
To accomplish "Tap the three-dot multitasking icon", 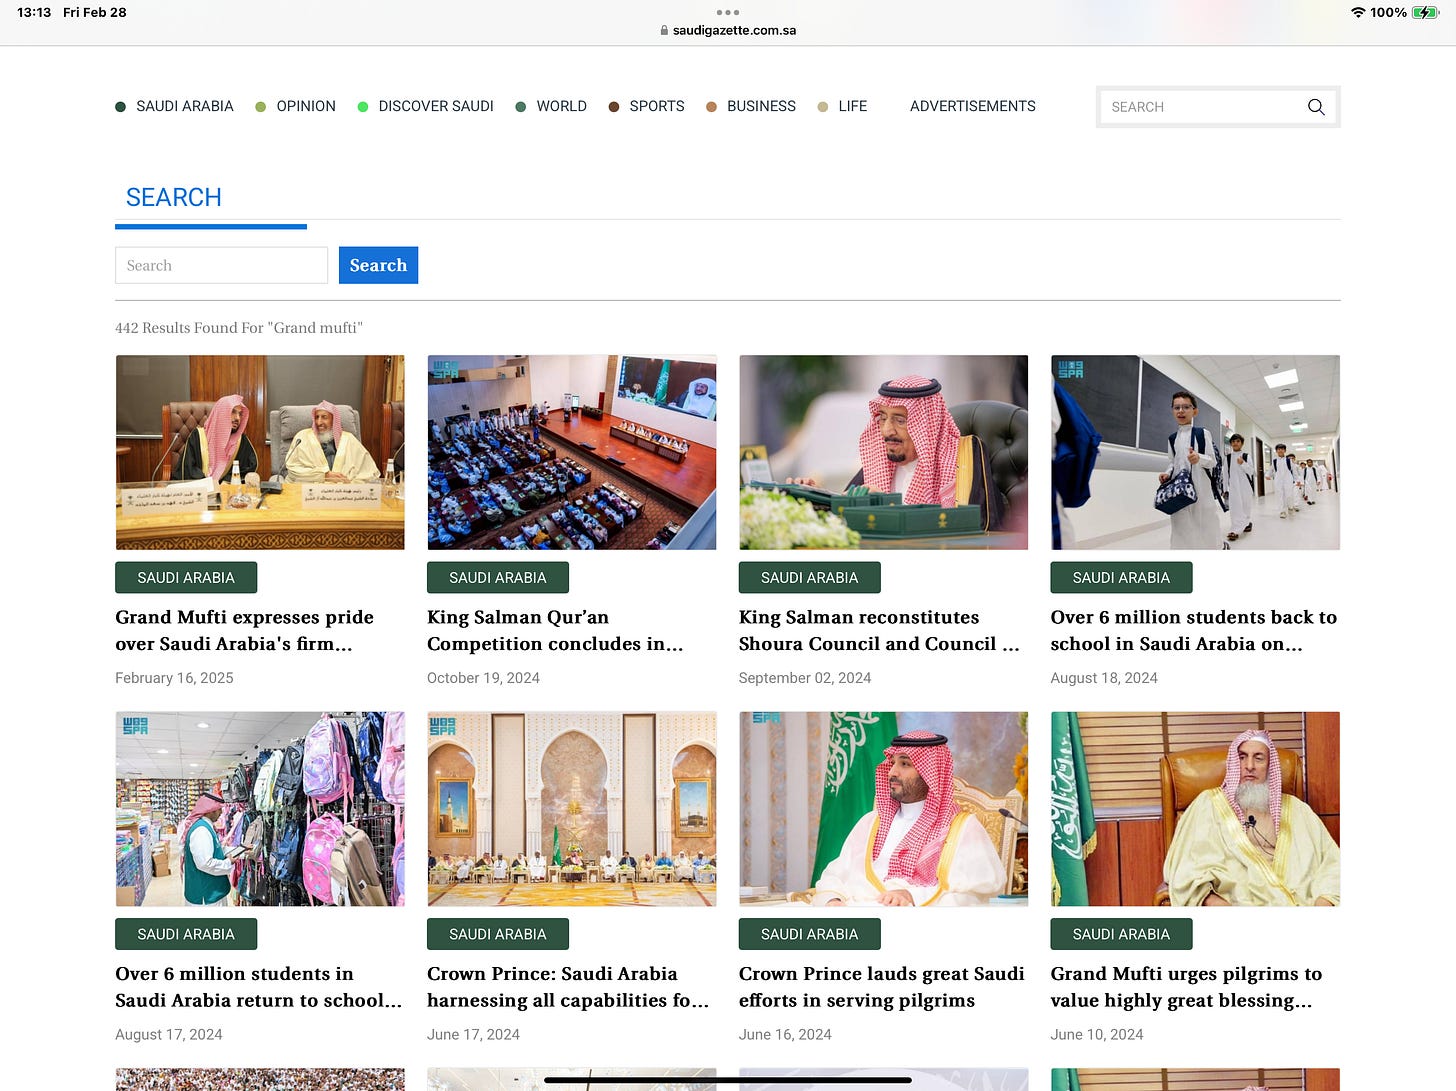I will pyautogui.click(x=728, y=12).
